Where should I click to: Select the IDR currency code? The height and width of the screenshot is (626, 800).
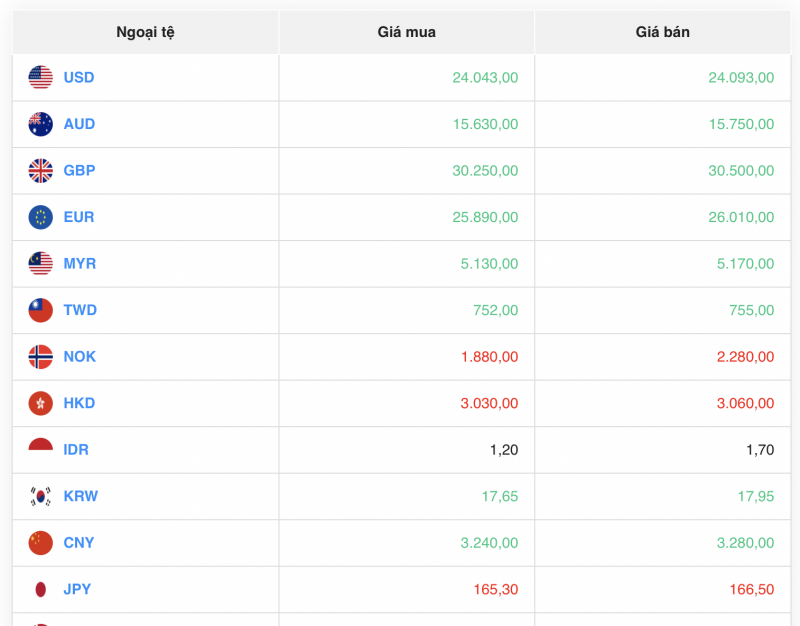[77, 450]
